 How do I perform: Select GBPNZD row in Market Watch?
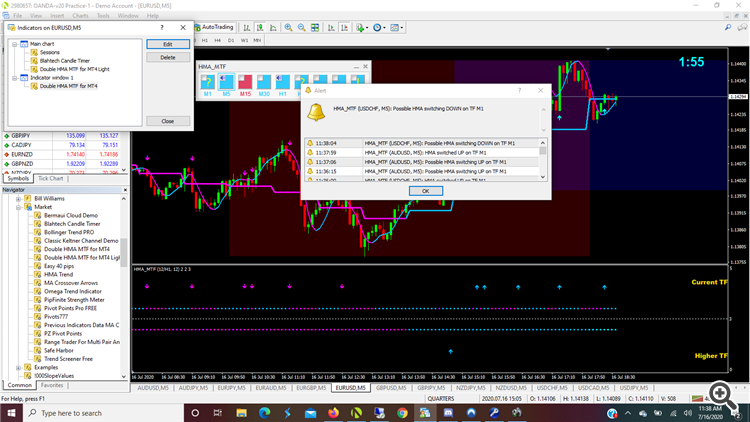point(62,164)
